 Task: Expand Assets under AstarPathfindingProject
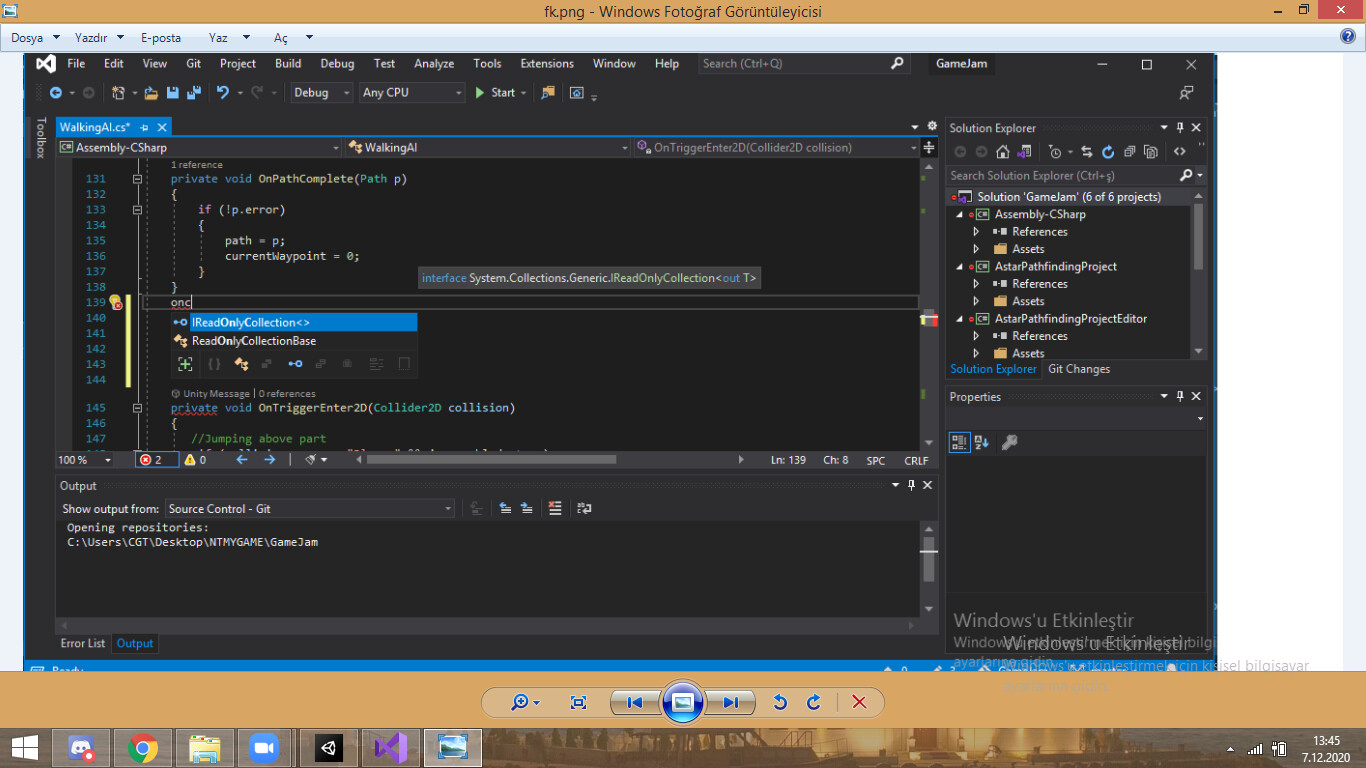(976, 301)
